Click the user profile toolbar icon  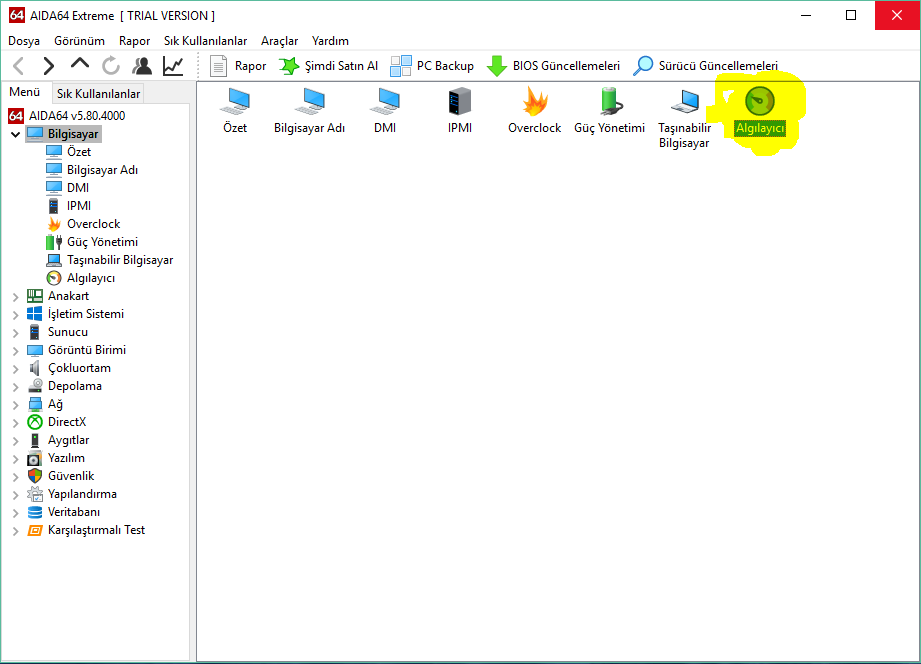pos(142,66)
